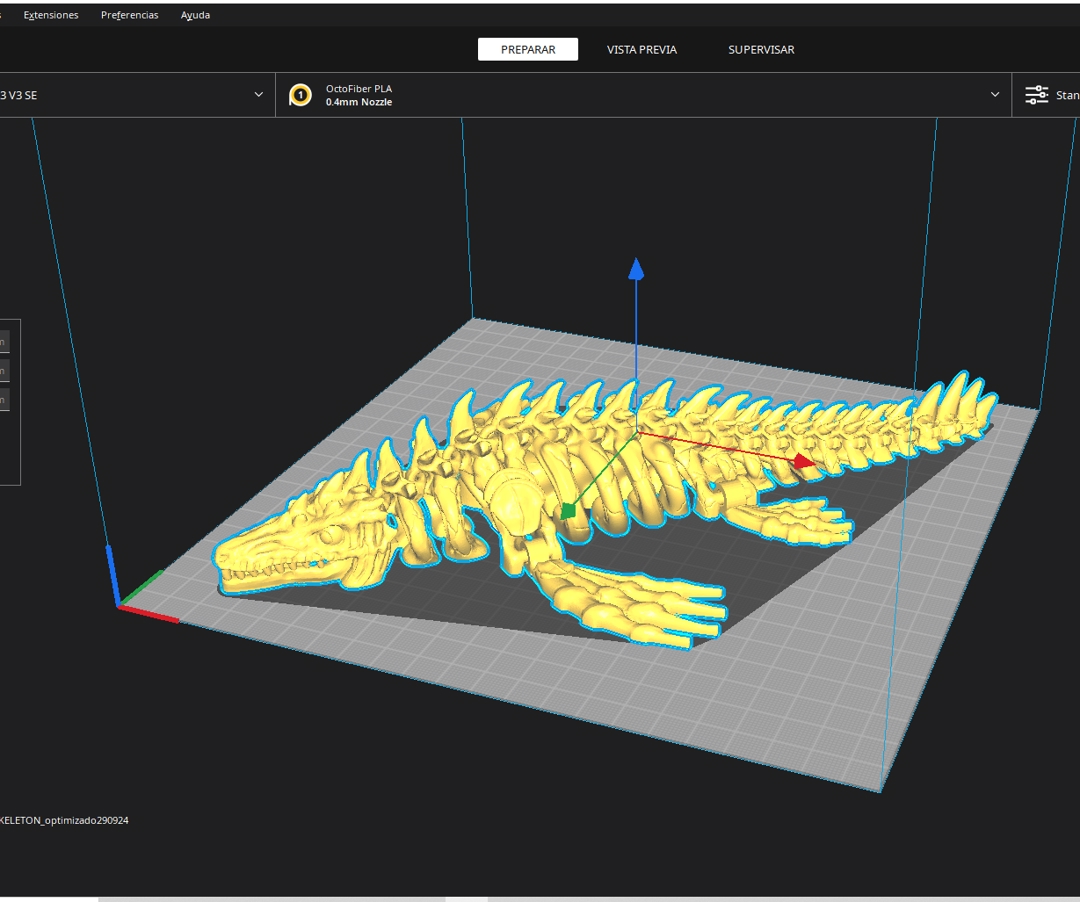The height and width of the screenshot is (902, 1080).
Task: Open the print settings sliders icon
Action: coord(1037,95)
